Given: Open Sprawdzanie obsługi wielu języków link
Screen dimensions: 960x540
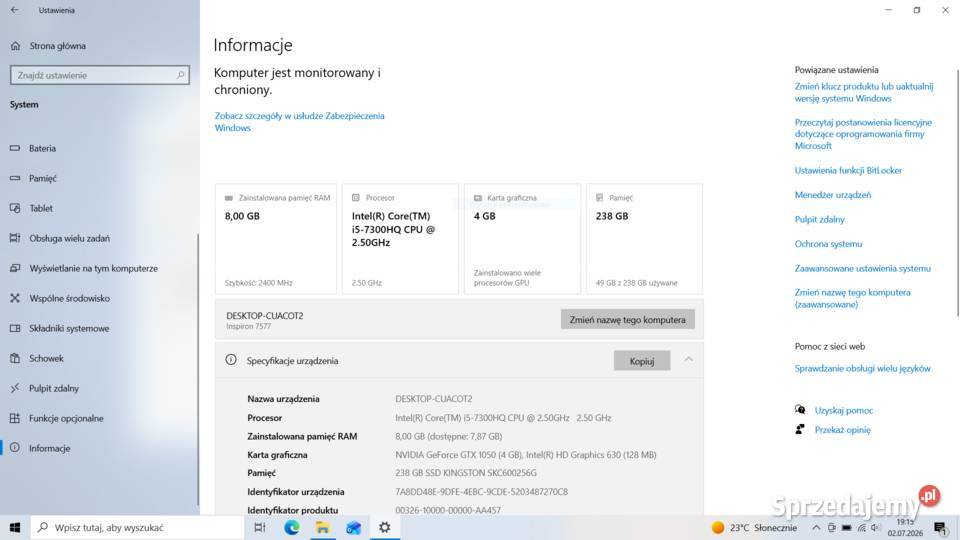Looking at the screenshot, I should (863, 369).
